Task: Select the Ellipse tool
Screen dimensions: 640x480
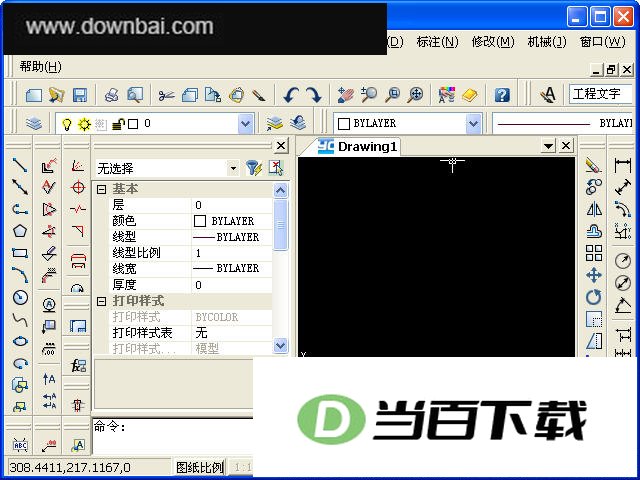Action: [x=20, y=341]
